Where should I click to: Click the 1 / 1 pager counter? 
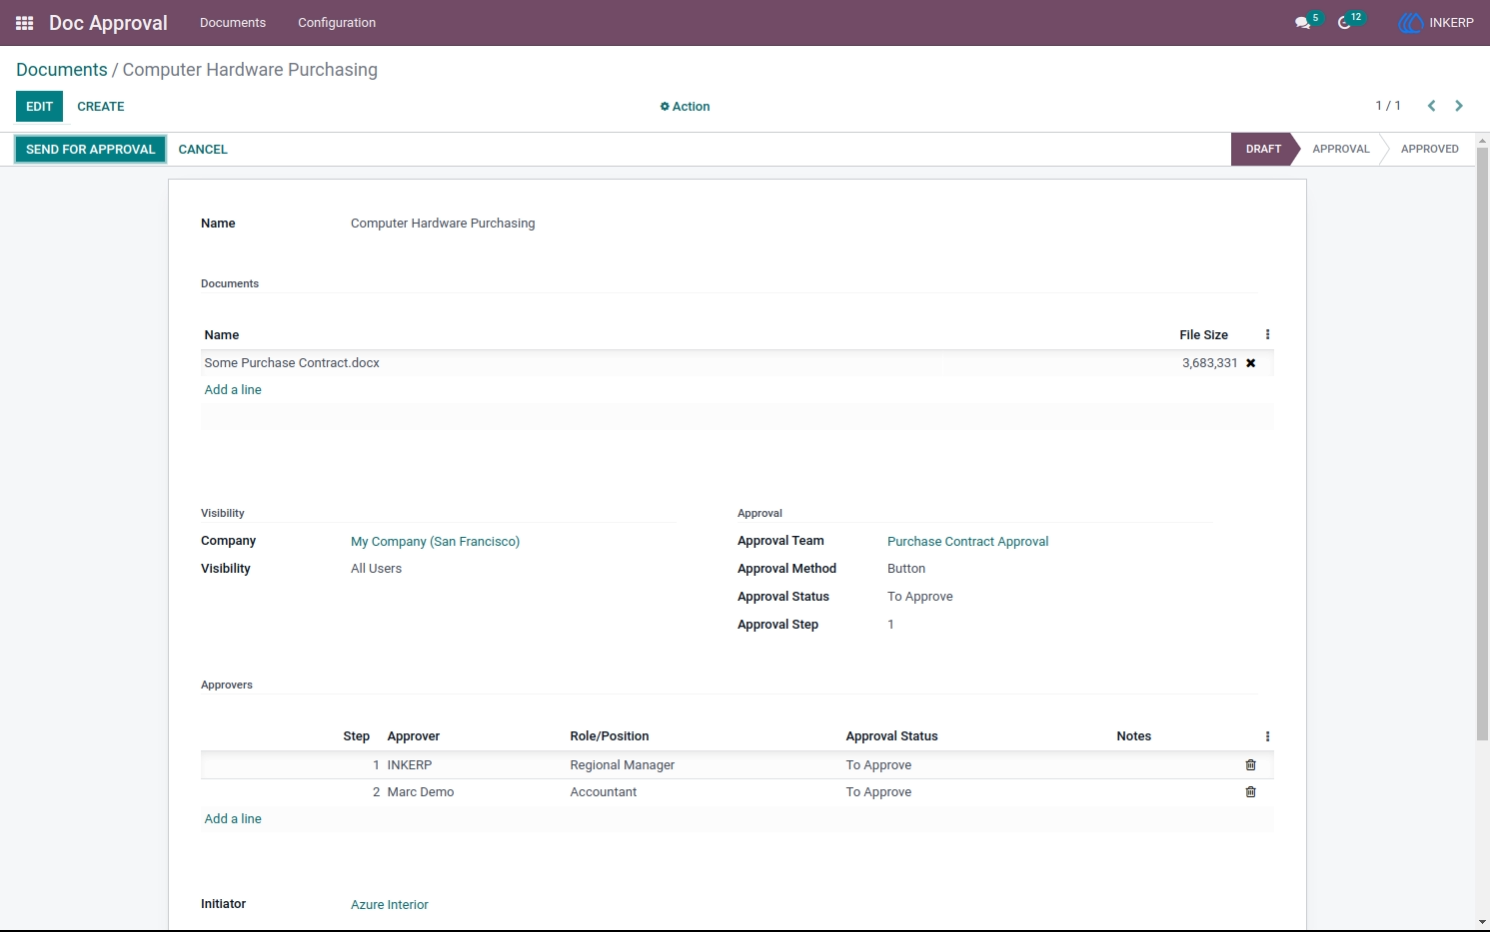[x=1387, y=106]
